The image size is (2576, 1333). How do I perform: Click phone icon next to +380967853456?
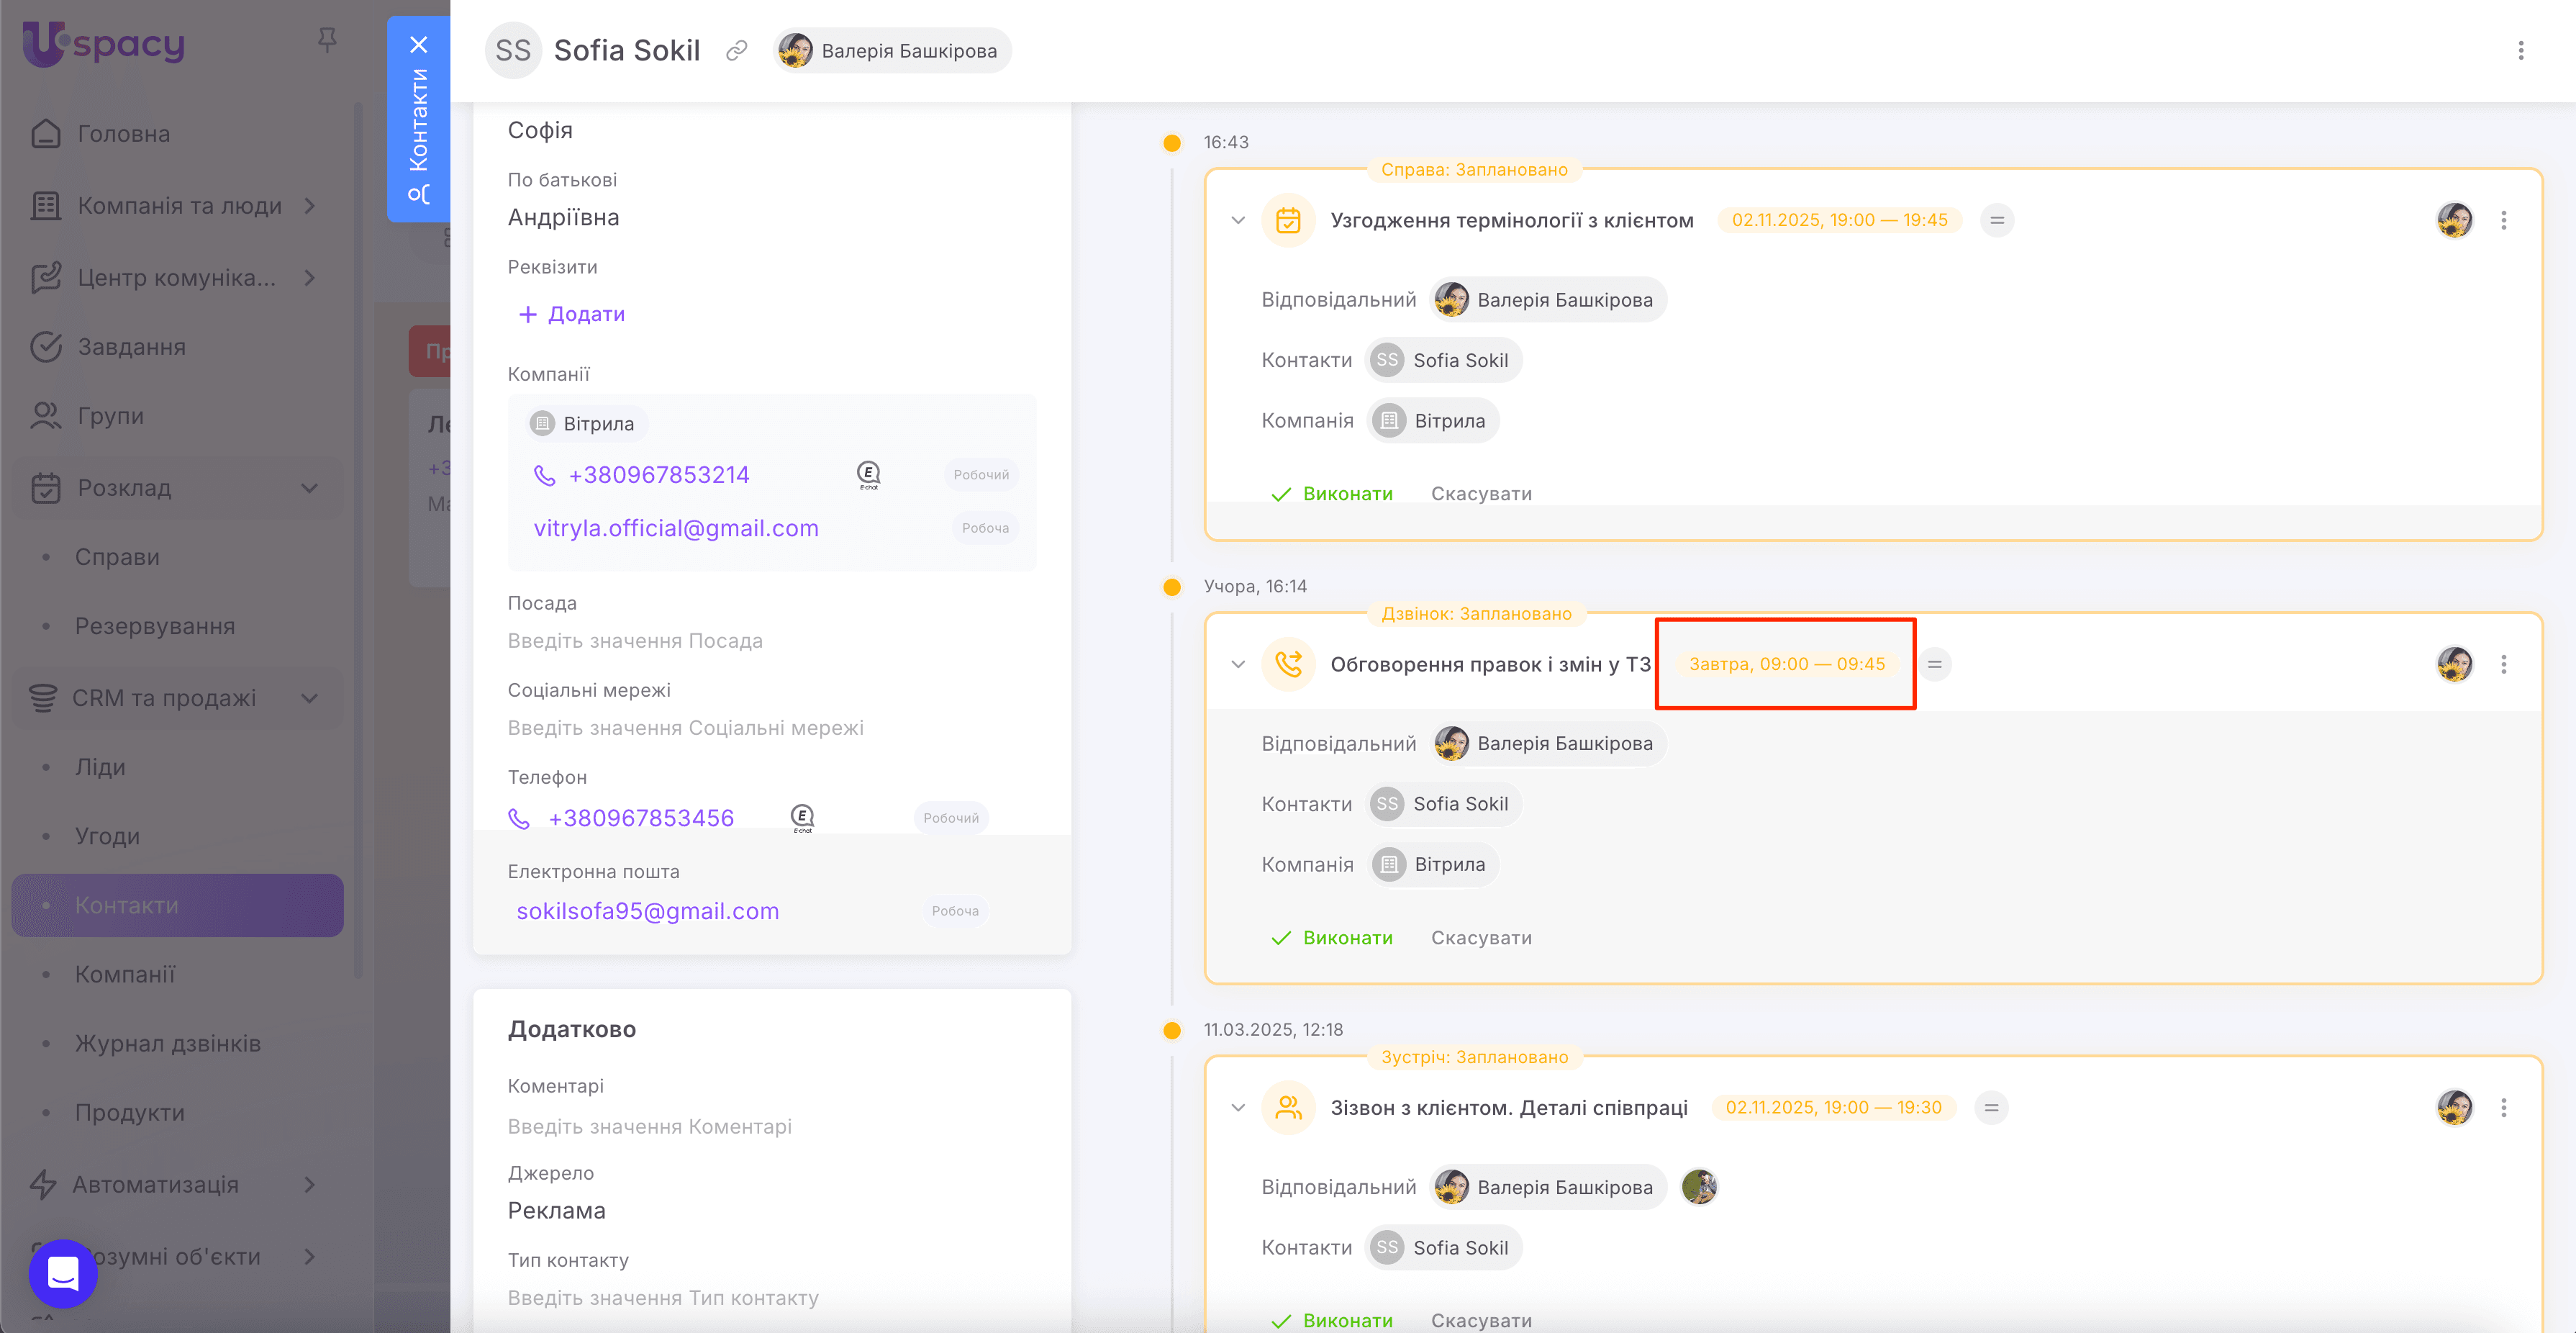coord(519,819)
